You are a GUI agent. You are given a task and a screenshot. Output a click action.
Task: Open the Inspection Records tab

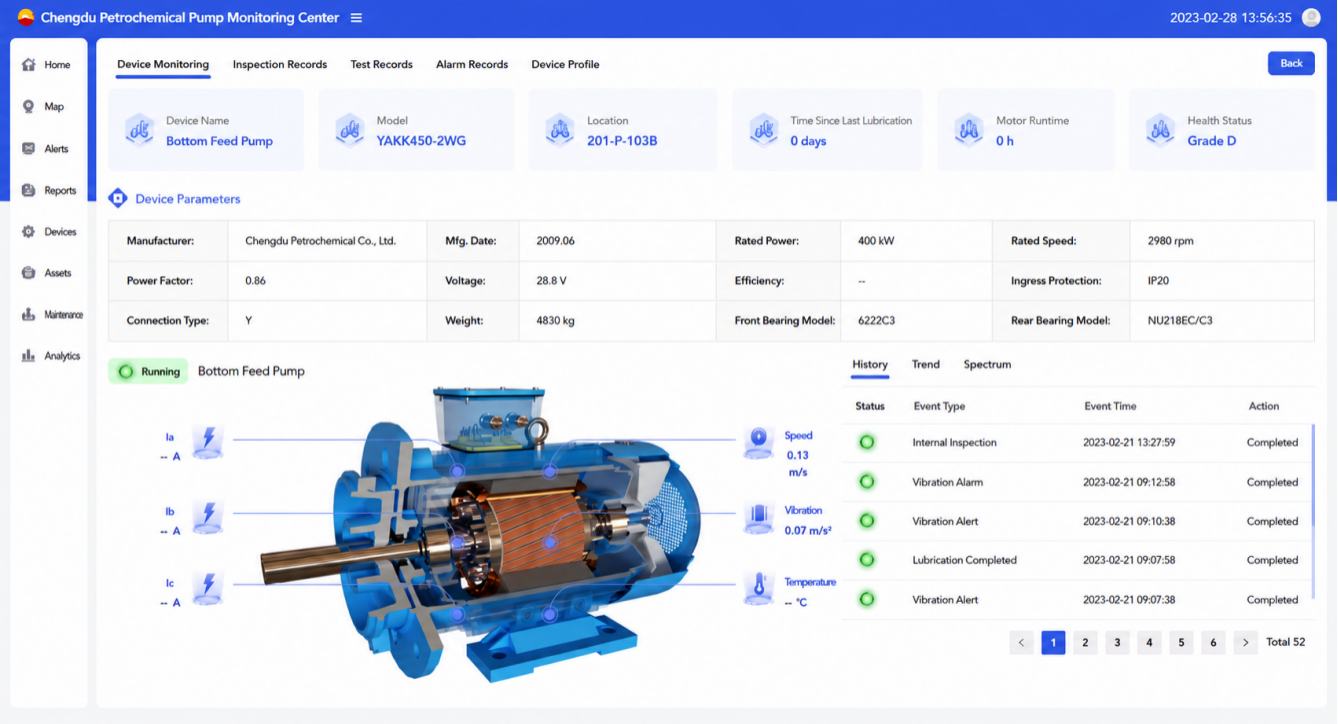280,64
